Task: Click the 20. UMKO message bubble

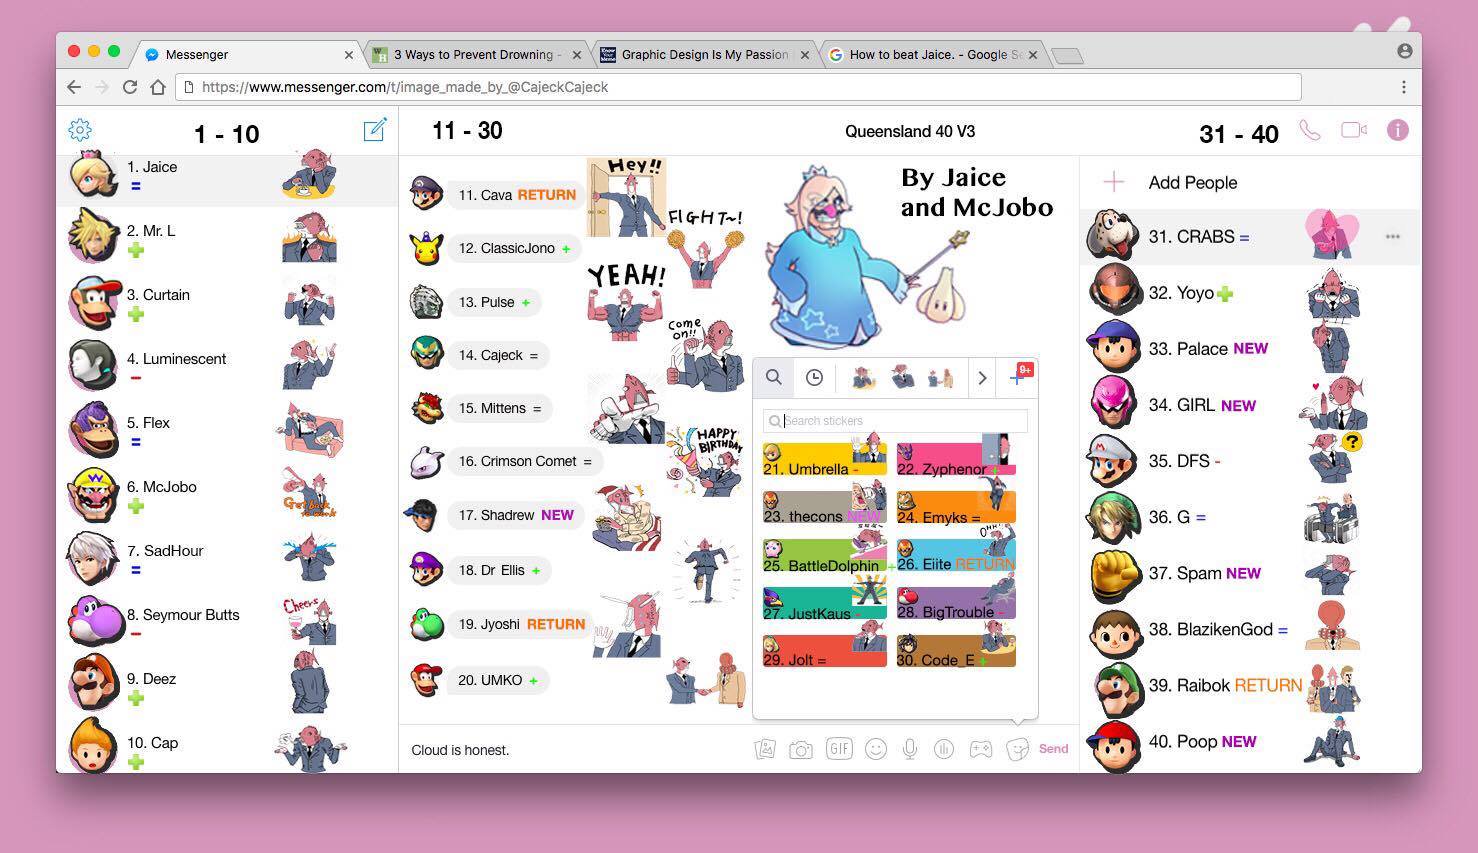Action: (497, 680)
